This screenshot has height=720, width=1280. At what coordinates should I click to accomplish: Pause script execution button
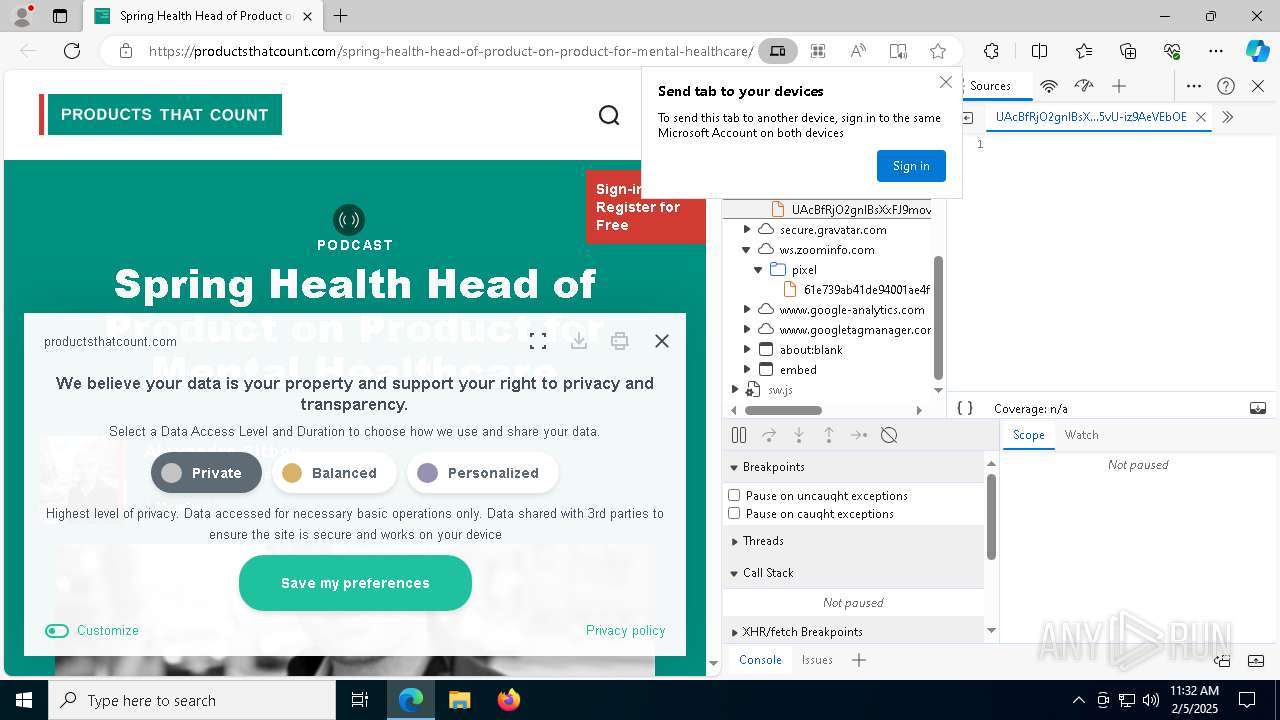click(739, 435)
